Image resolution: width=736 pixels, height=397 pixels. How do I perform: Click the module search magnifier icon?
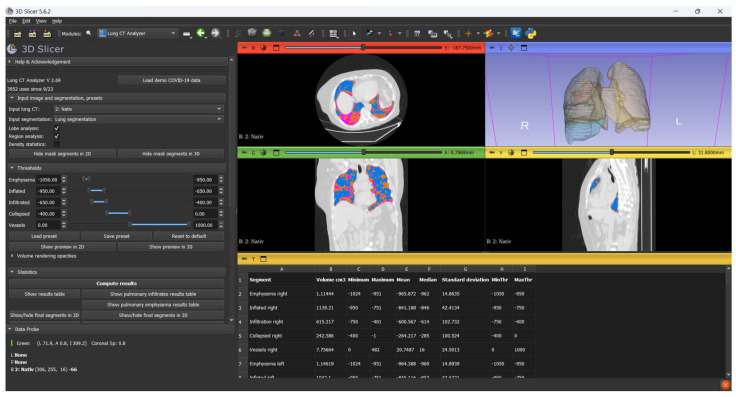(x=89, y=33)
